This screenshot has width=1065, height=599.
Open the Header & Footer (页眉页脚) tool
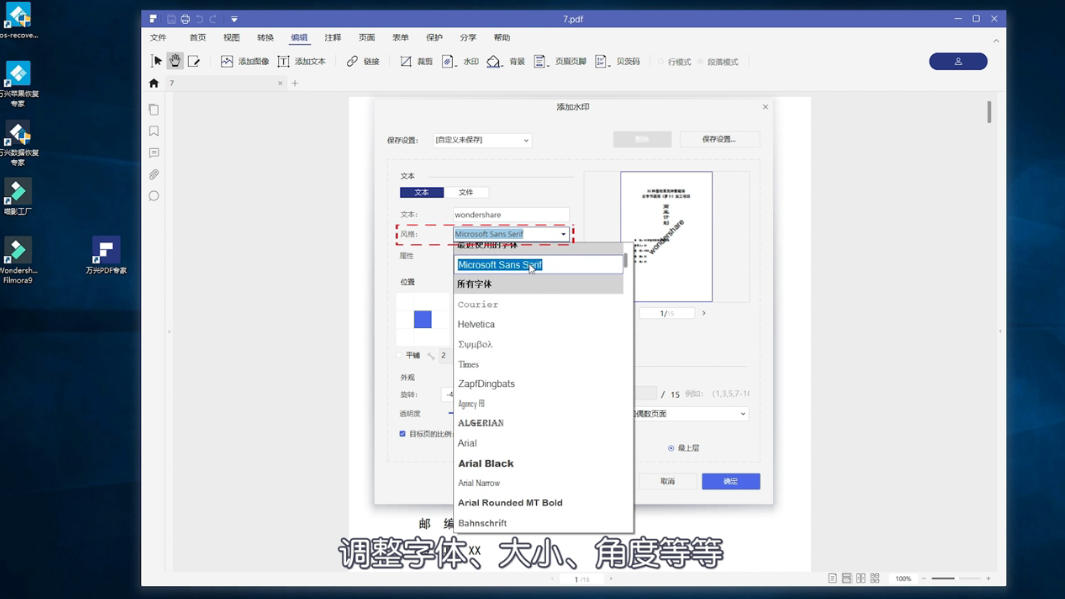click(560, 61)
